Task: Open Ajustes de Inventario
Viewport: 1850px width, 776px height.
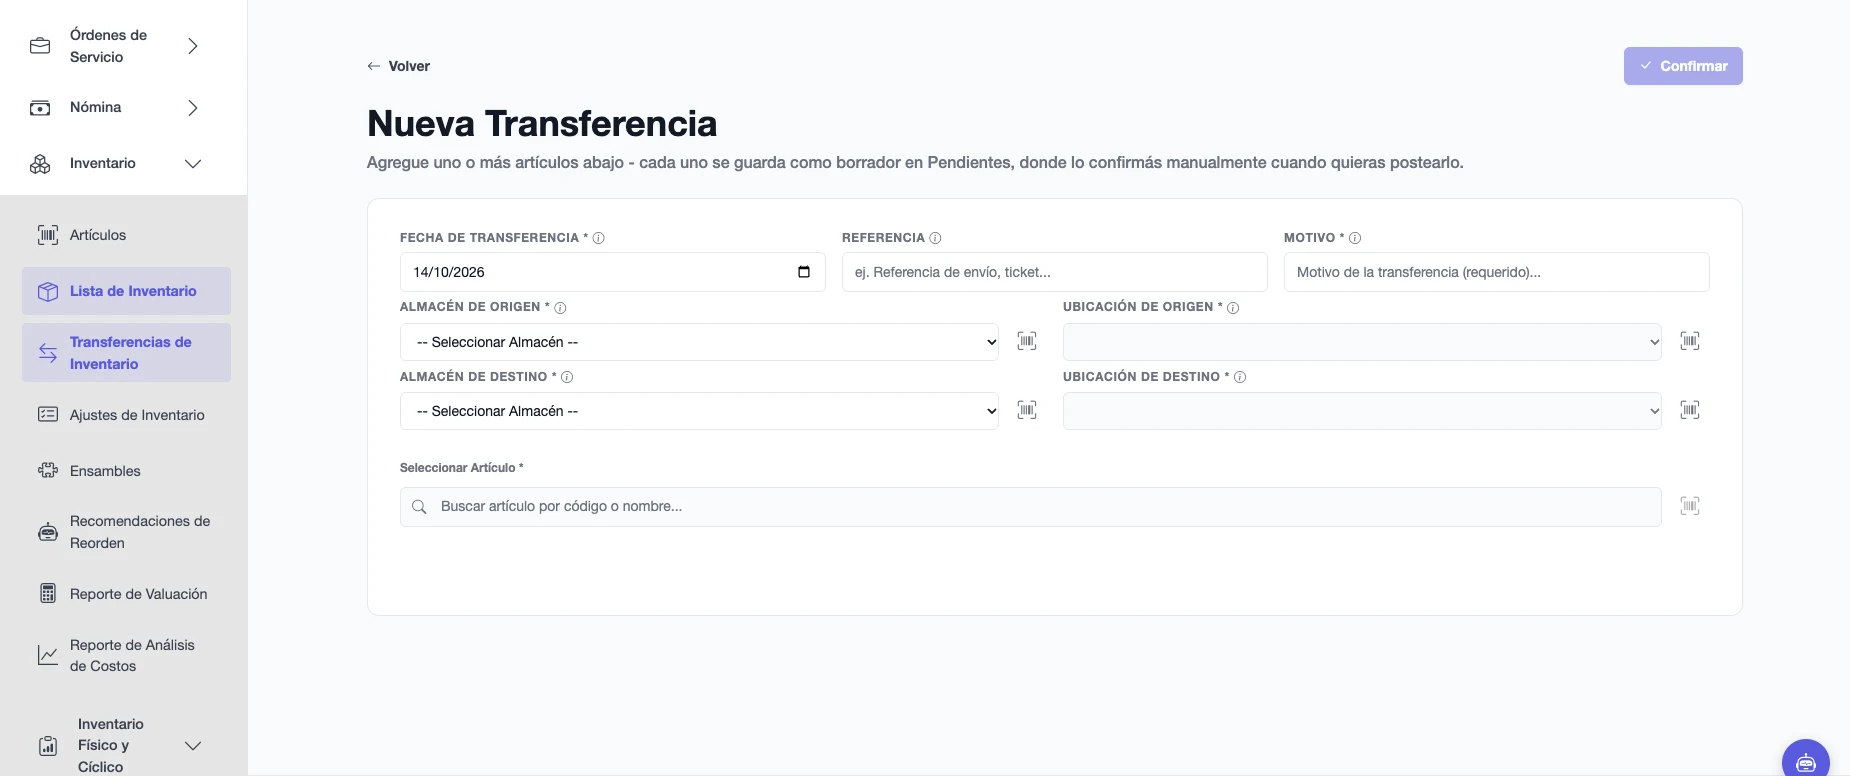Action: [126, 415]
